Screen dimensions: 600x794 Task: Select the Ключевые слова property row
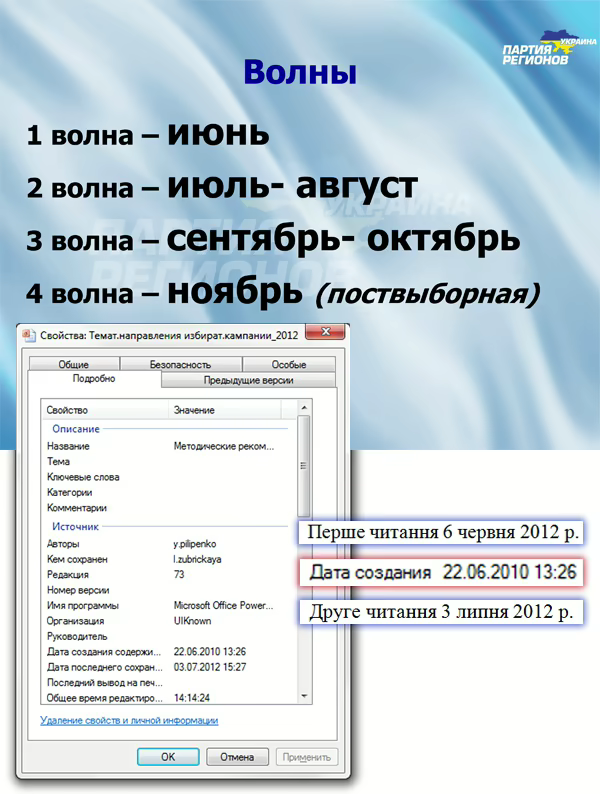[x=83, y=477]
